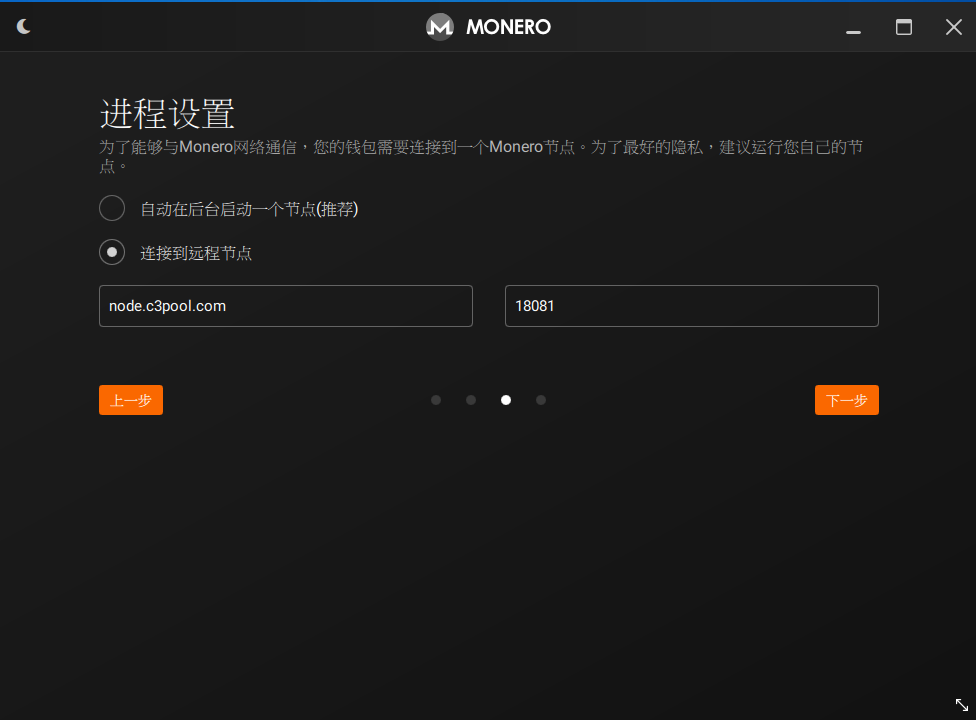976x720 pixels.
Task: Toggle dark mode with the moon icon
Action: 24,27
